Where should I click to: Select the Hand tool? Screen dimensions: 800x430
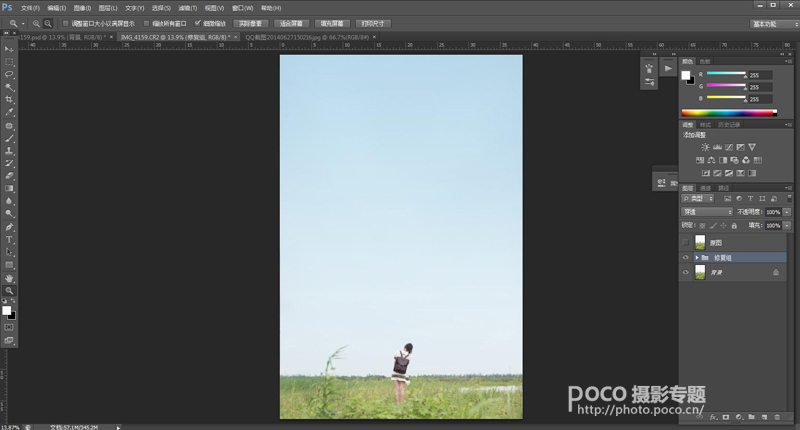(x=9, y=278)
